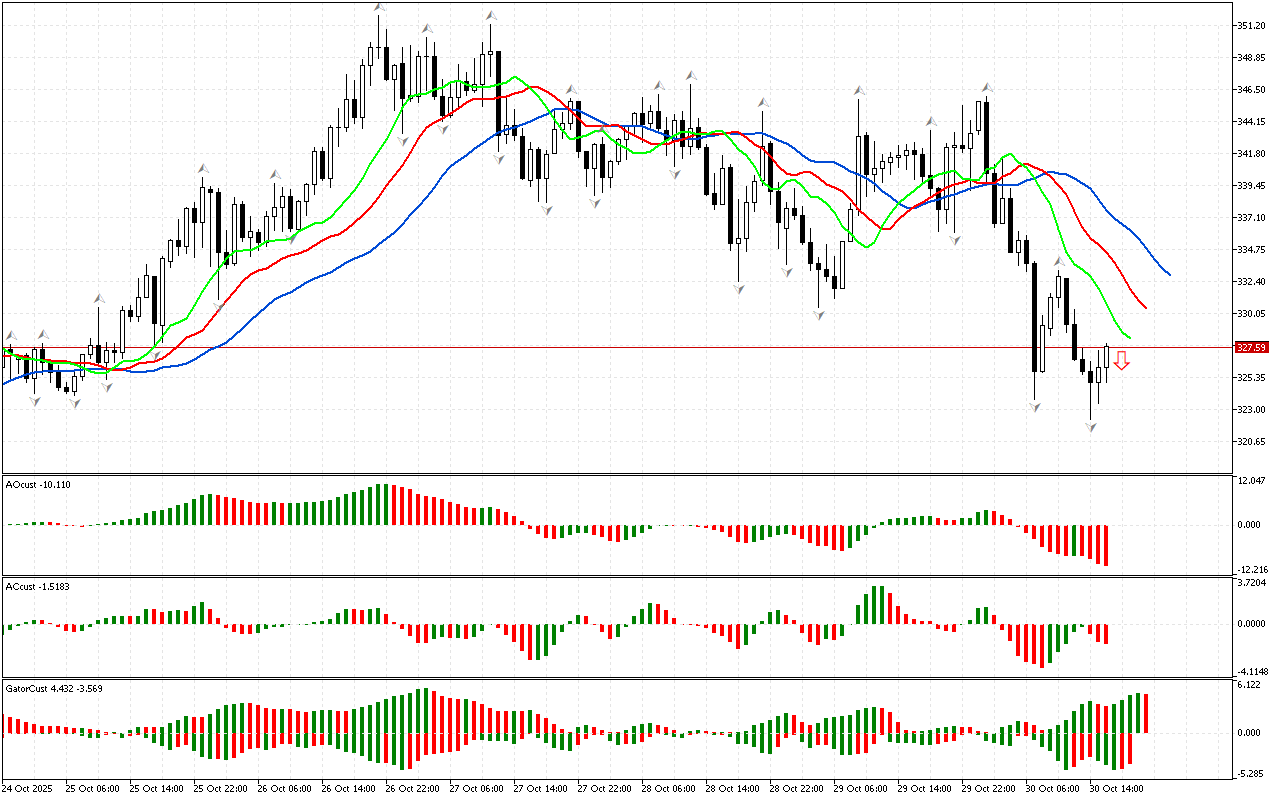1280x800 pixels.
Task: Click the right end of the red Alligator line
Action: (x=1145, y=307)
